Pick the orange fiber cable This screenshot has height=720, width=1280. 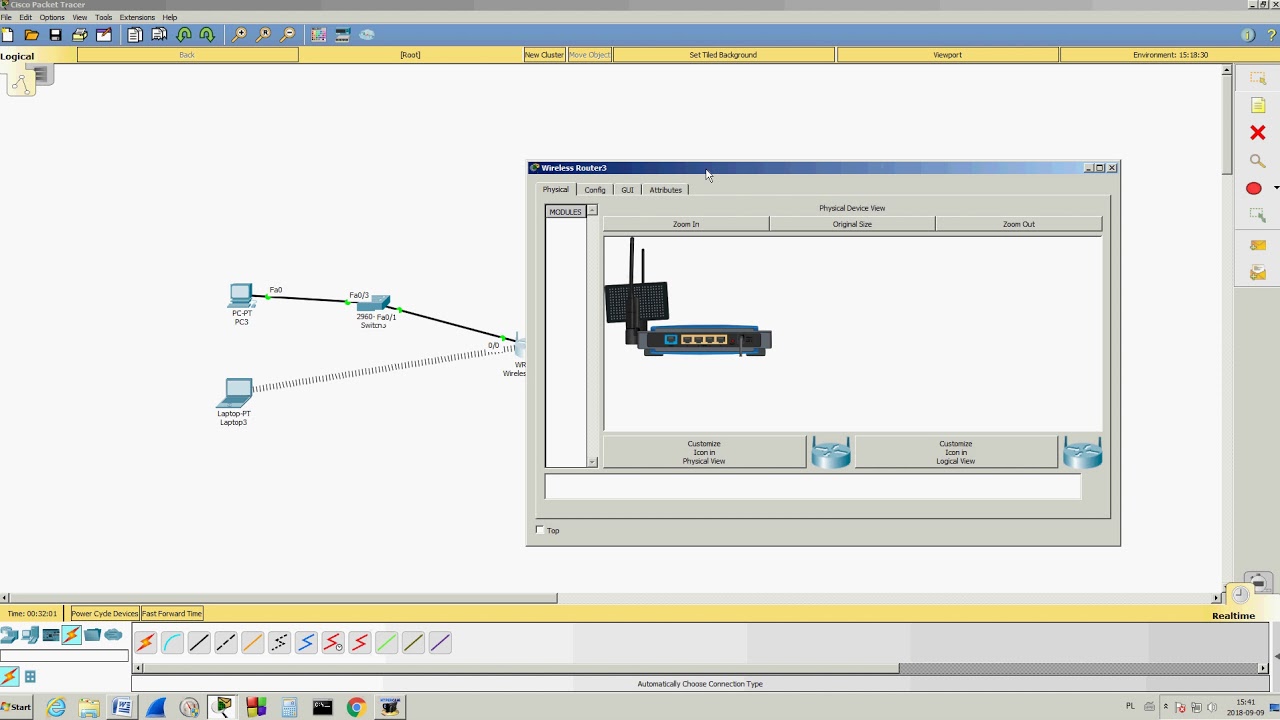click(x=252, y=643)
